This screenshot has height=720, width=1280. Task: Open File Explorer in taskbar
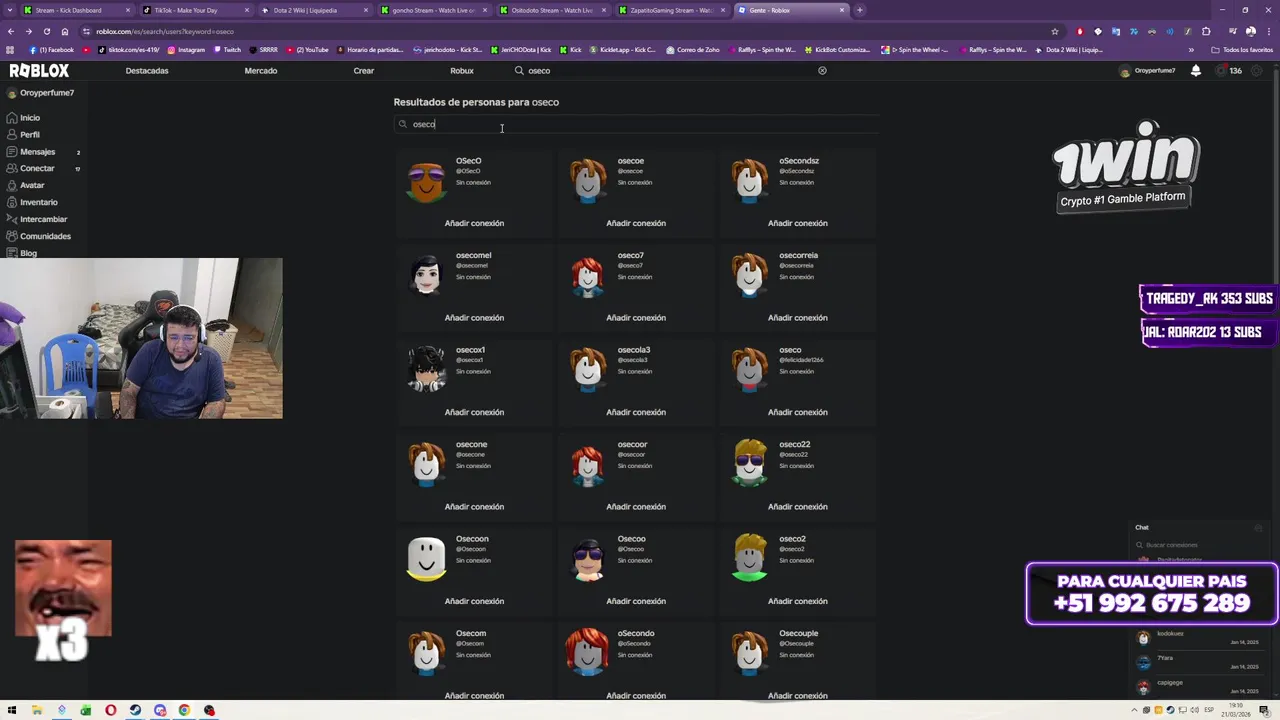tap(36, 711)
